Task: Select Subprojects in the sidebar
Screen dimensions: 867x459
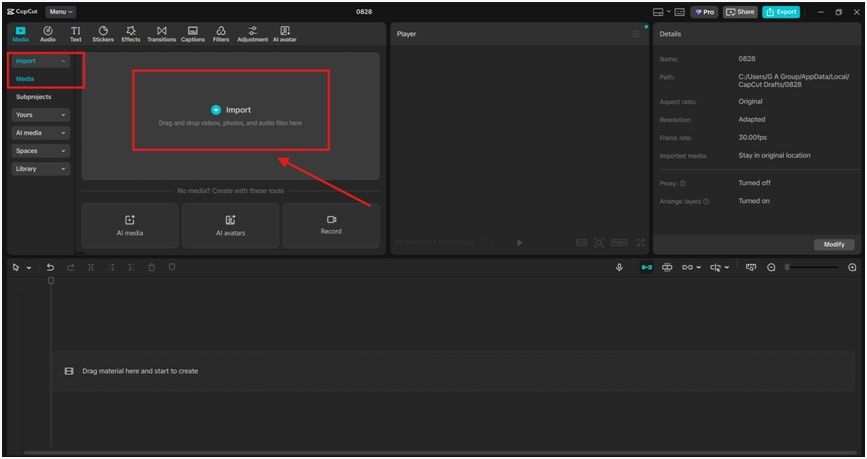Action: coord(33,97)
